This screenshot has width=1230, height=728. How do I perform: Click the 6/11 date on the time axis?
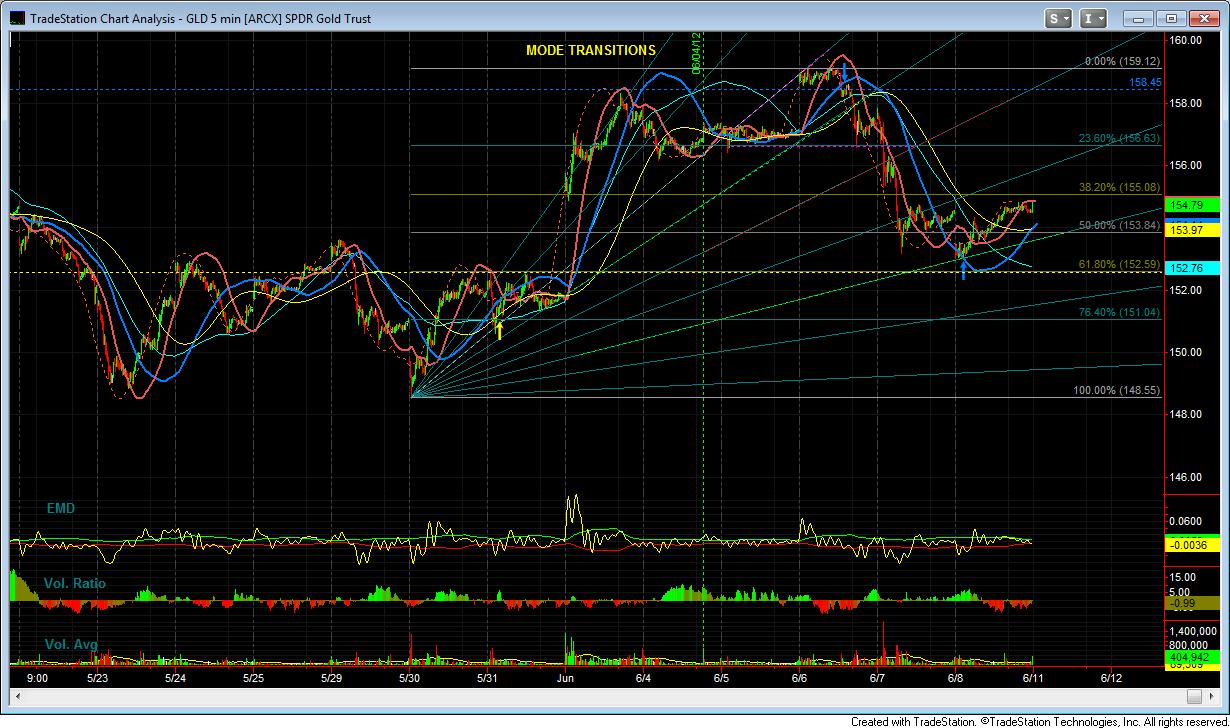coord(1033,678)
